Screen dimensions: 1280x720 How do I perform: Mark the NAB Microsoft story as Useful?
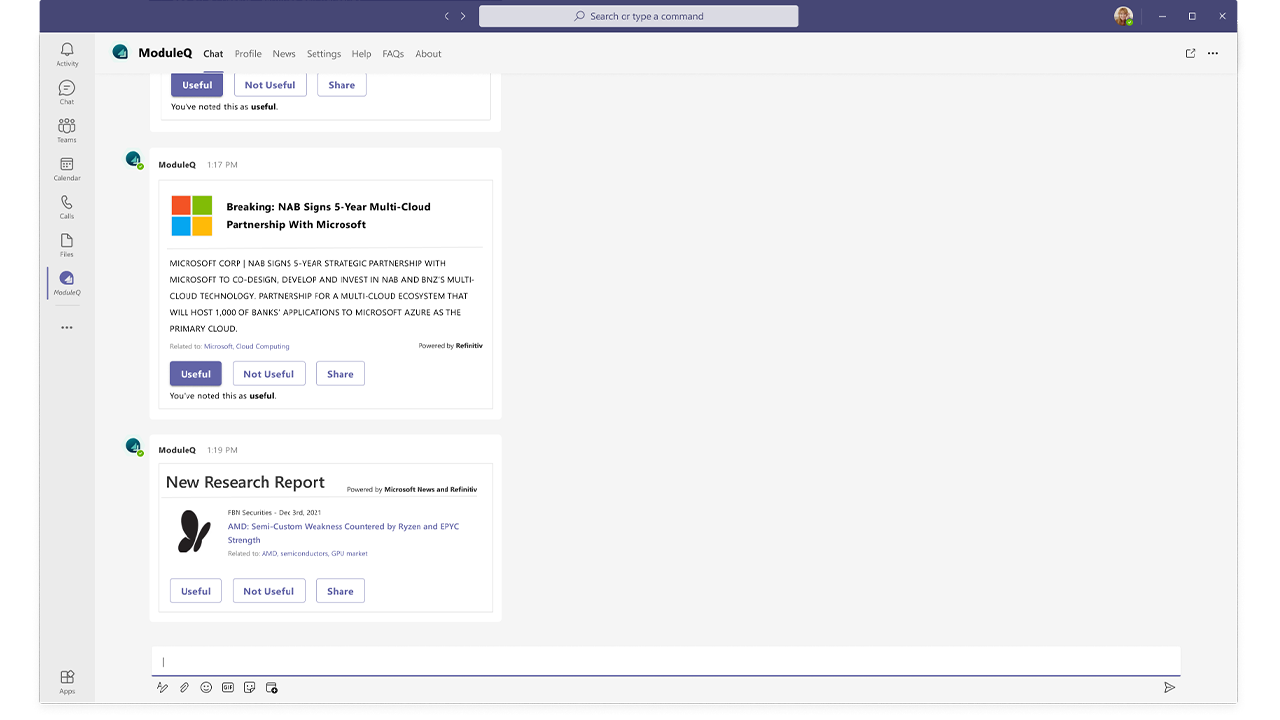196,374
